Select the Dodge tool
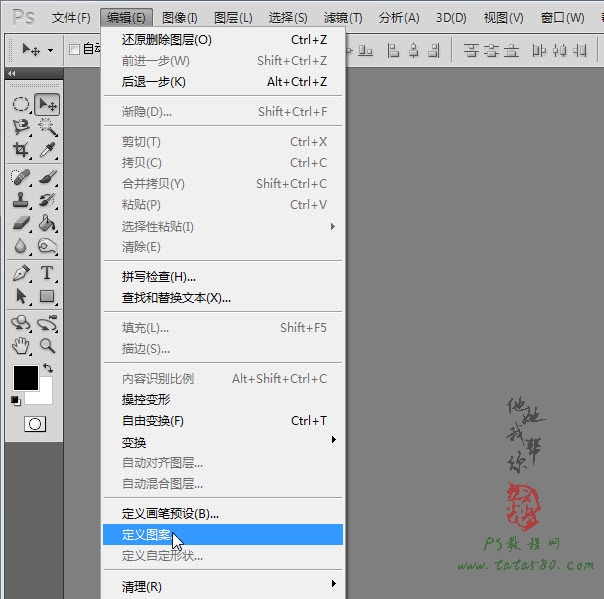Image resolution: width=604 pixels, height=599 pixels. pyautogui.click(x=47, y=246)
